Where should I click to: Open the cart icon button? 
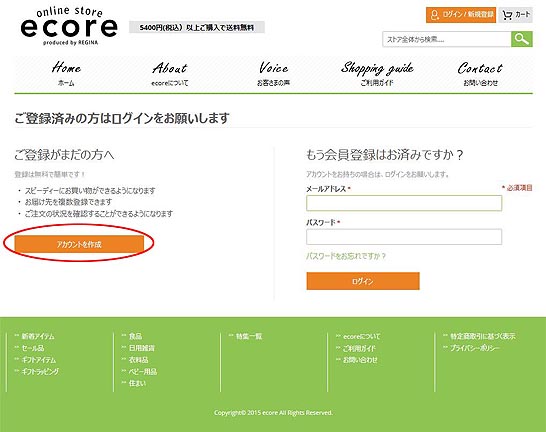click(515, 15)
